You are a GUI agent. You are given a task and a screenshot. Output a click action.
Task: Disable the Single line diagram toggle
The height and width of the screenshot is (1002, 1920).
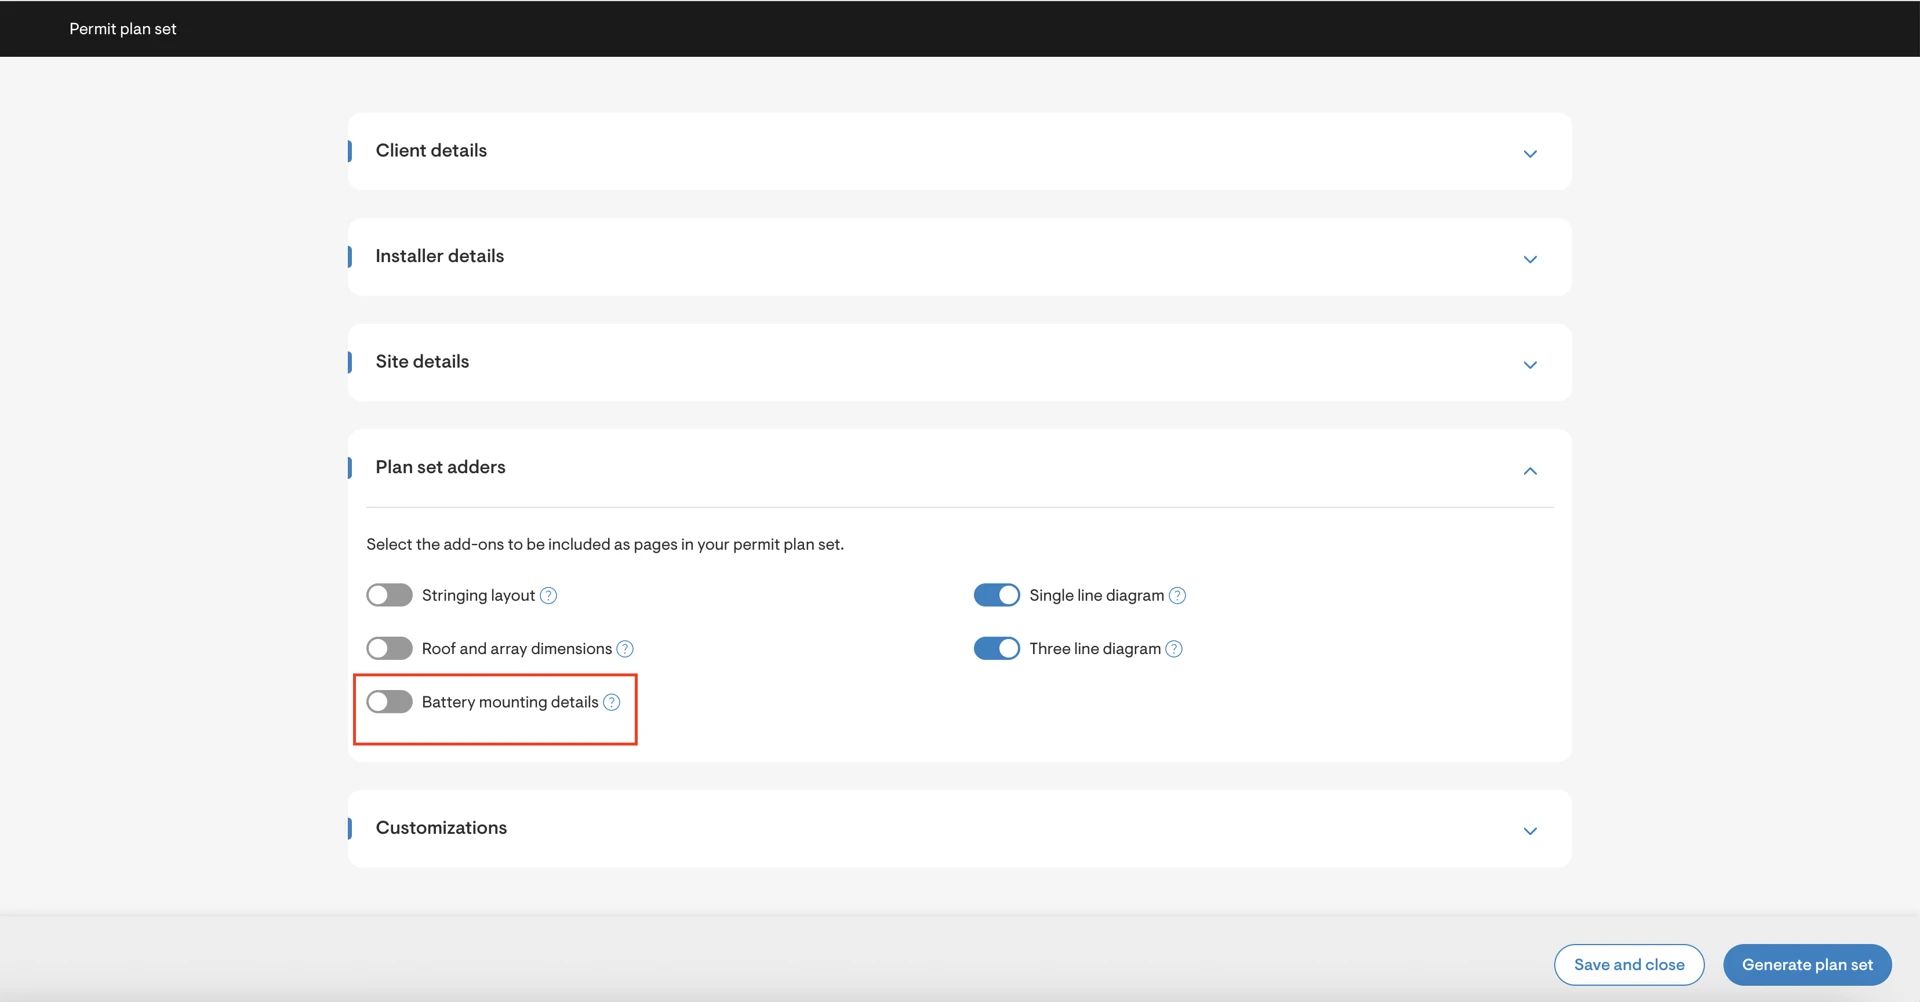pyautogui.click(x=996, y=596)
